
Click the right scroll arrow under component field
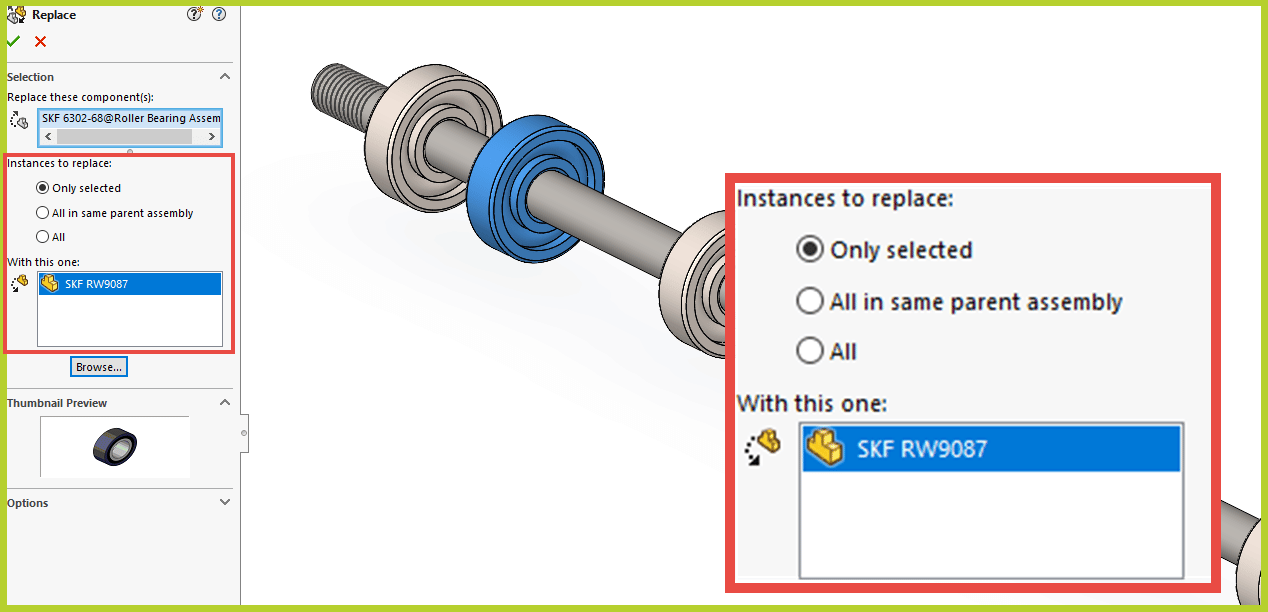point(213,136)
